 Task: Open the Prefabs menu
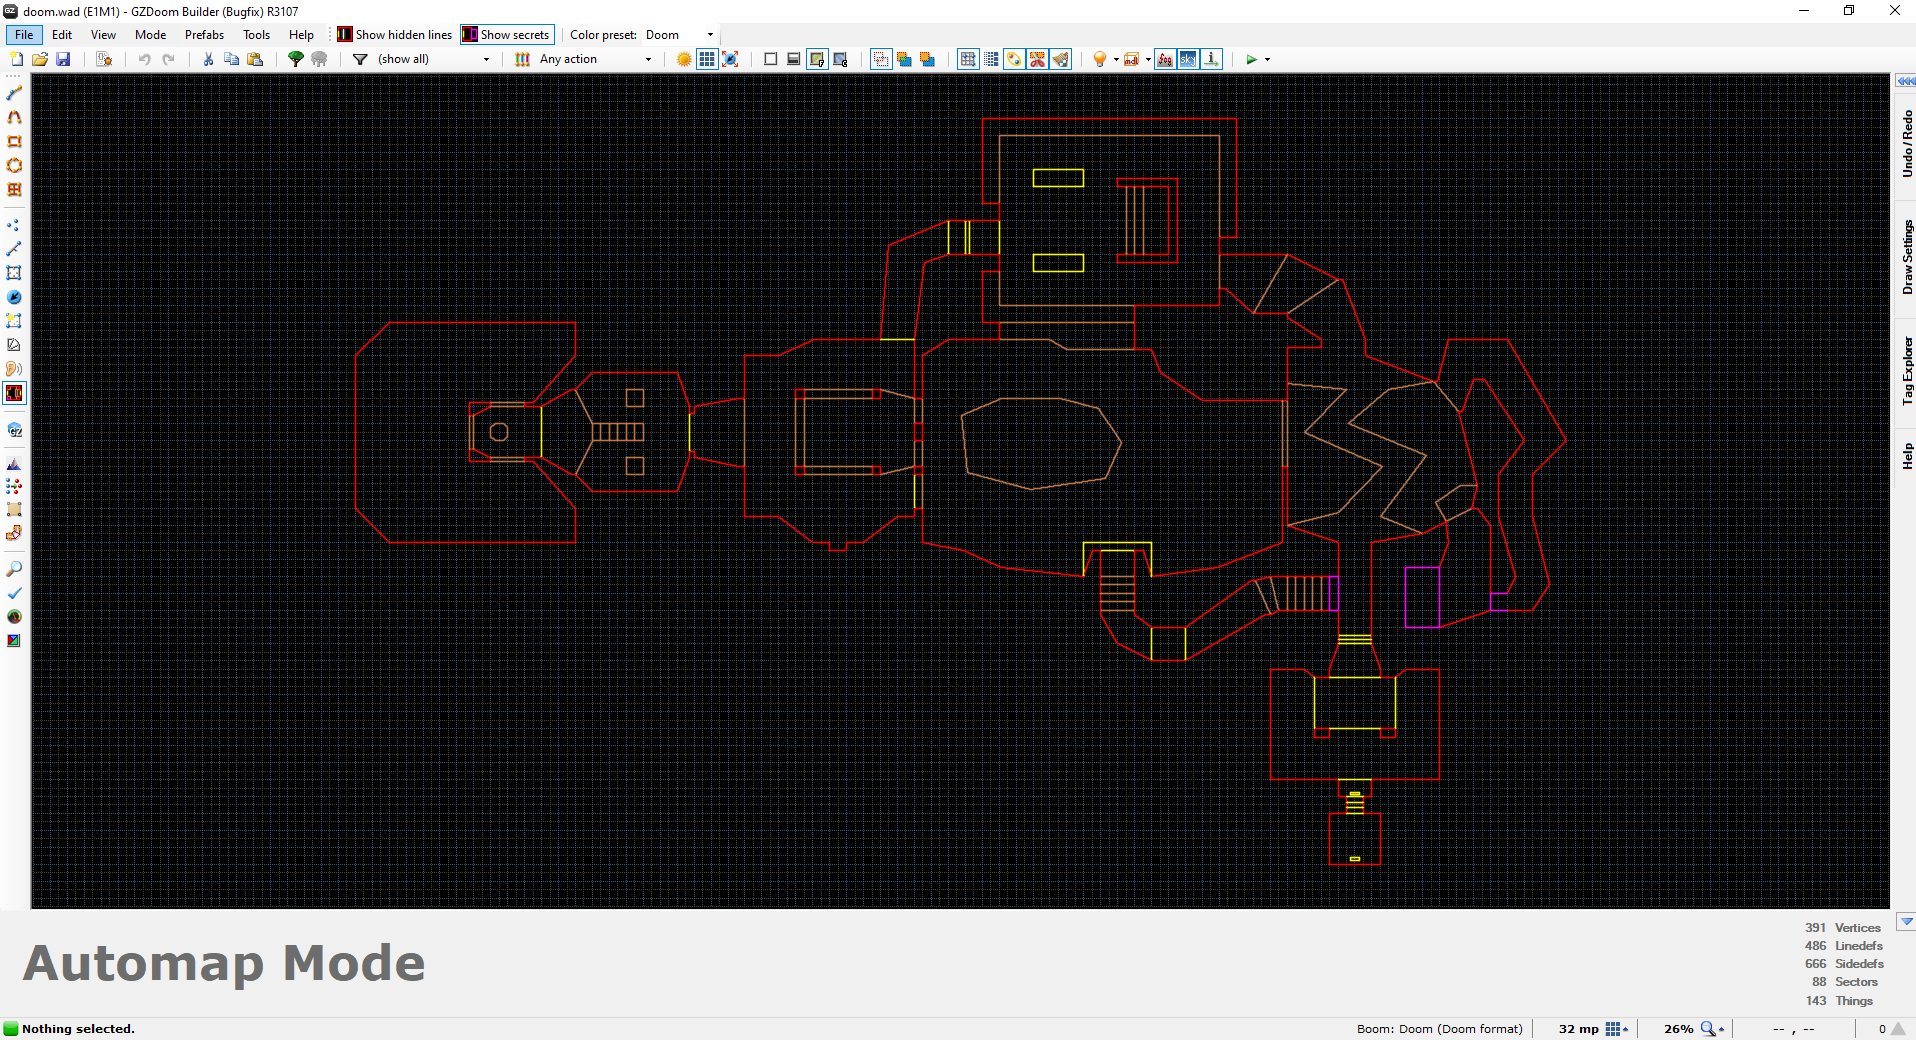tap(203, 34)
